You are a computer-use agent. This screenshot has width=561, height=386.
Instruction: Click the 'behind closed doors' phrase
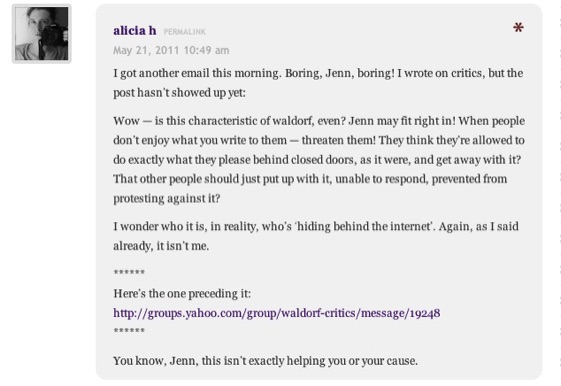pyautogui.click(x=305, y=160)
